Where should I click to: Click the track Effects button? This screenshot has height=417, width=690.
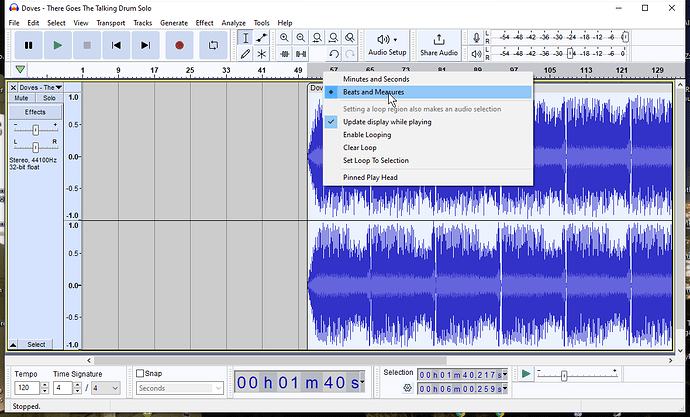point(35,112)
